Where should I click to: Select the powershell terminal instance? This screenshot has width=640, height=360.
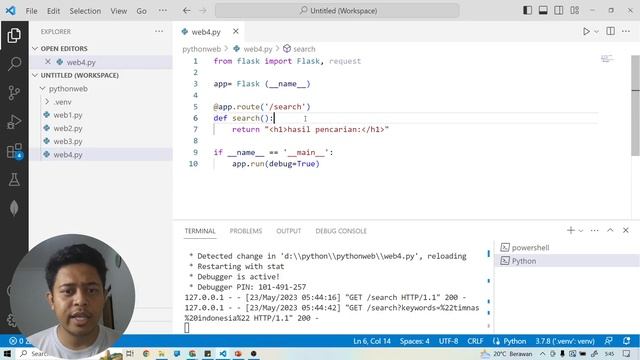pyautogui.click(x=567, y=247)
